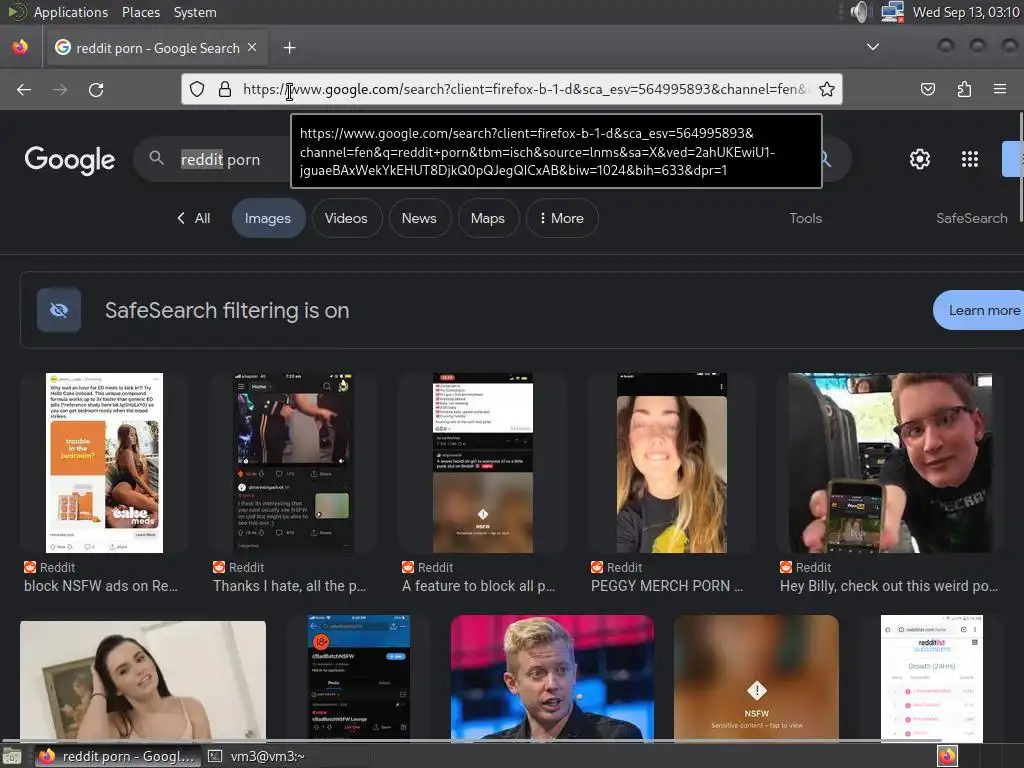Open thumbnail above 'Hey Billy' caption
This screenshot has width=1024, height=768.
889,463
